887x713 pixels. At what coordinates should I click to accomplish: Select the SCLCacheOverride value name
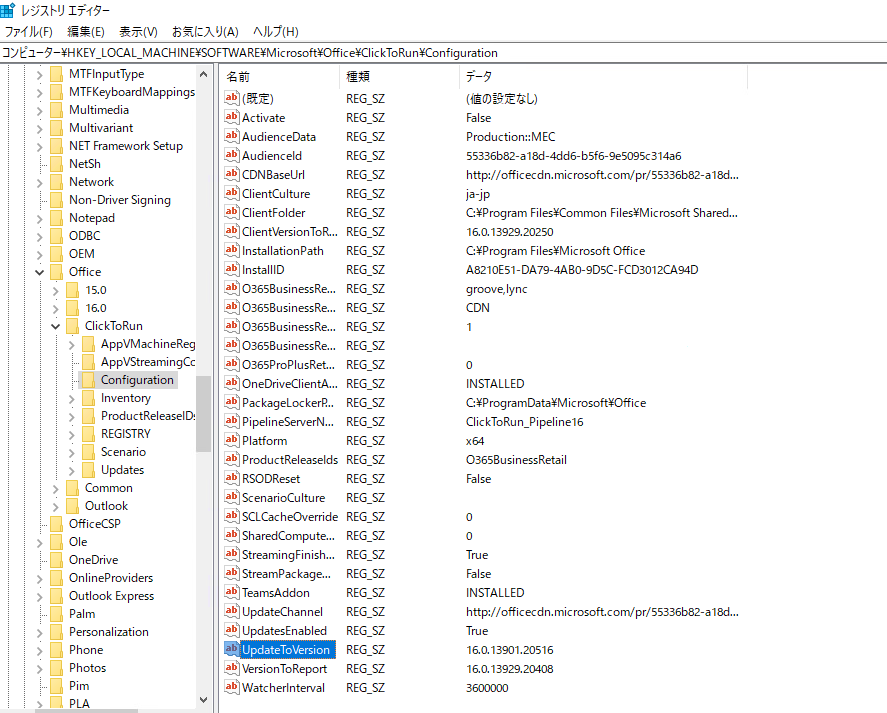[x=290, y=517]
